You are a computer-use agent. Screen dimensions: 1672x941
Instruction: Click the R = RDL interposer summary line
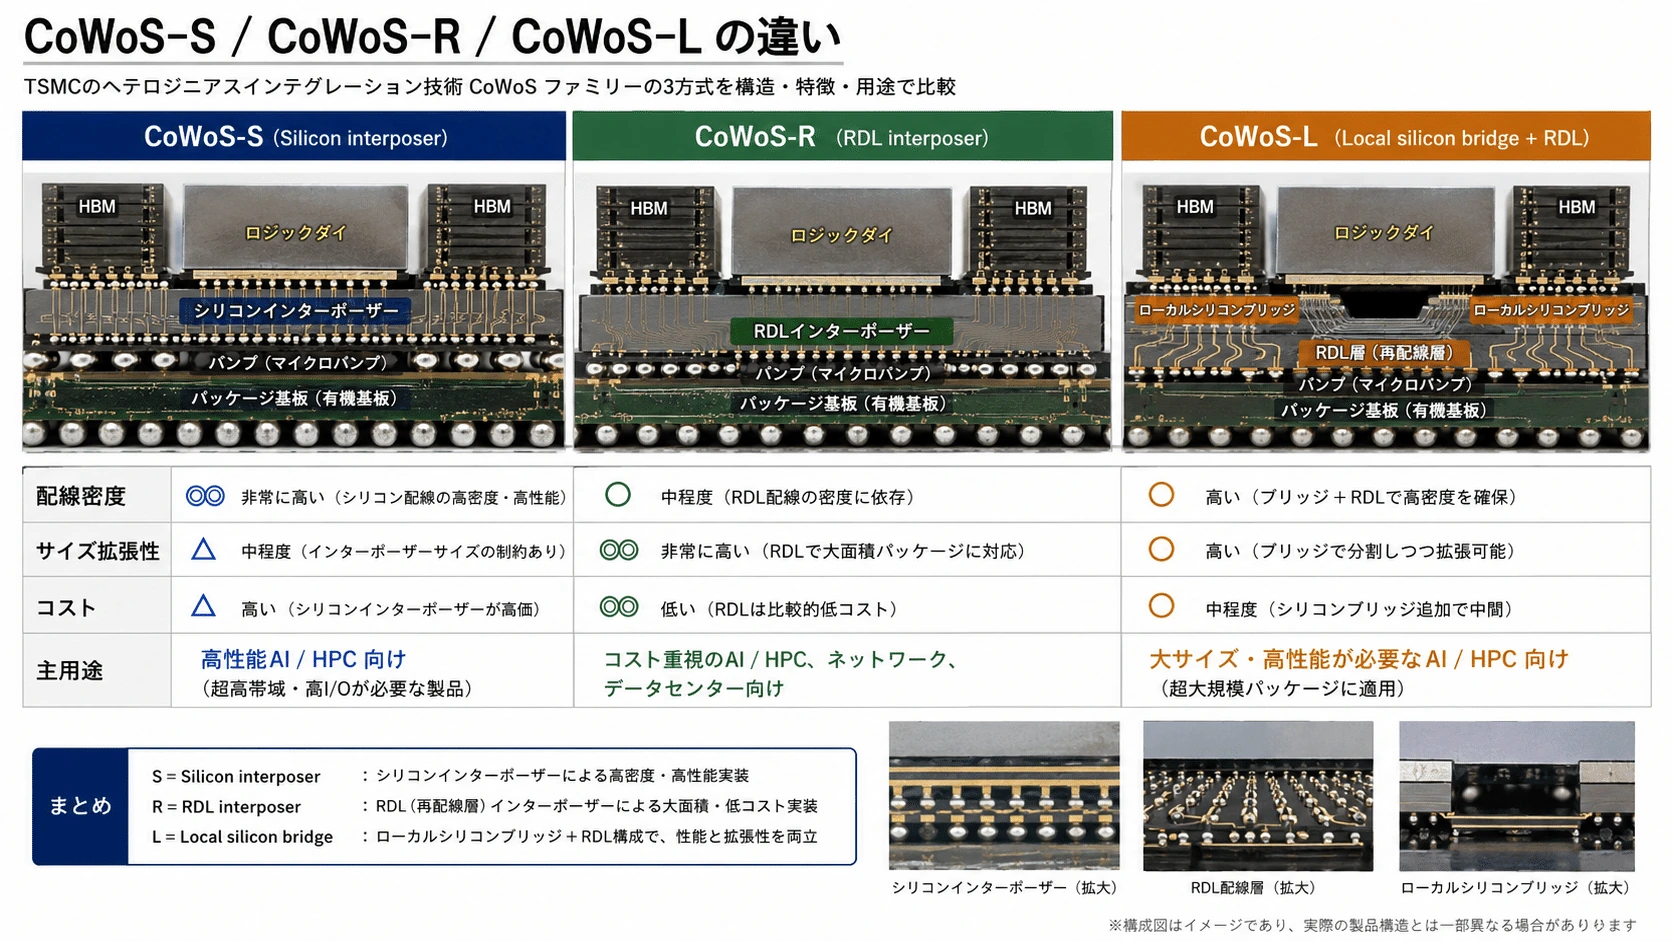click(226, 807)
